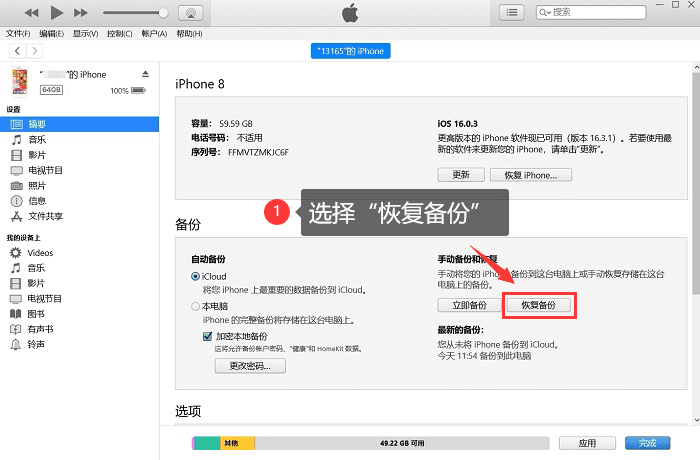The image size is (700, 460).
Task: Click the serial number FFMVTZMKJC6F
Action: pyautogui.click(x=258, y=152)
